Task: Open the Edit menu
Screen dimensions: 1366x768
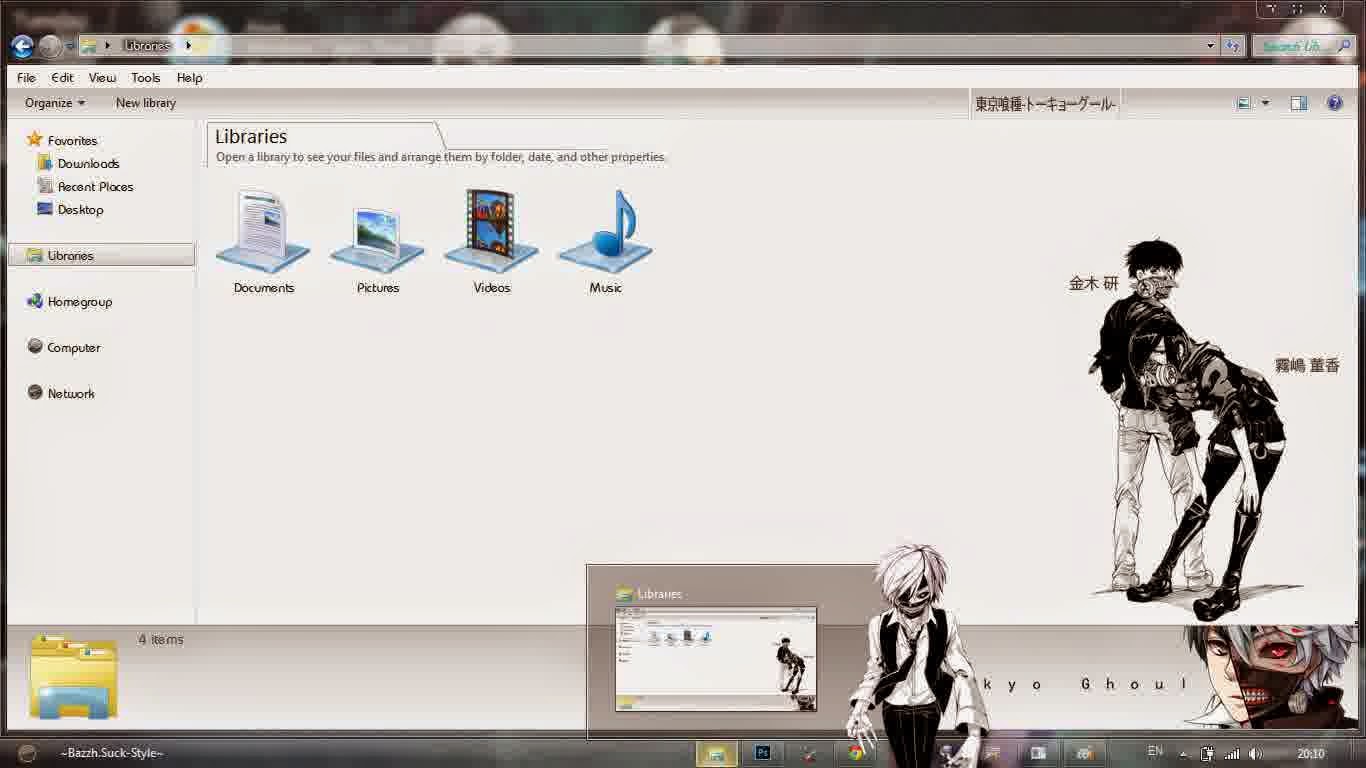Action: [x=62, y=78]
